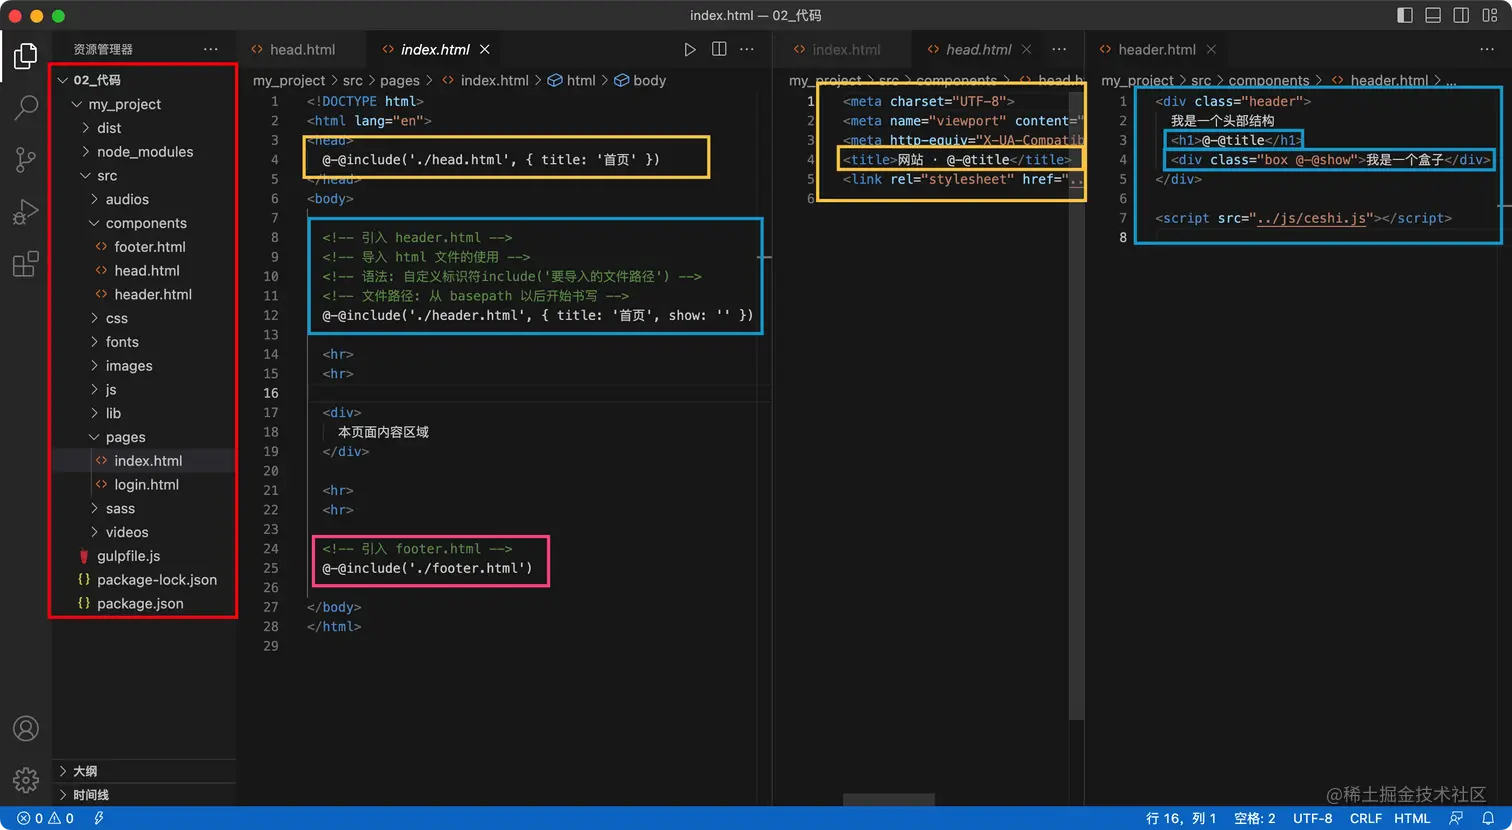
Task: Open Explorer panel more actions menu
Action: click(x=210, y=49)
